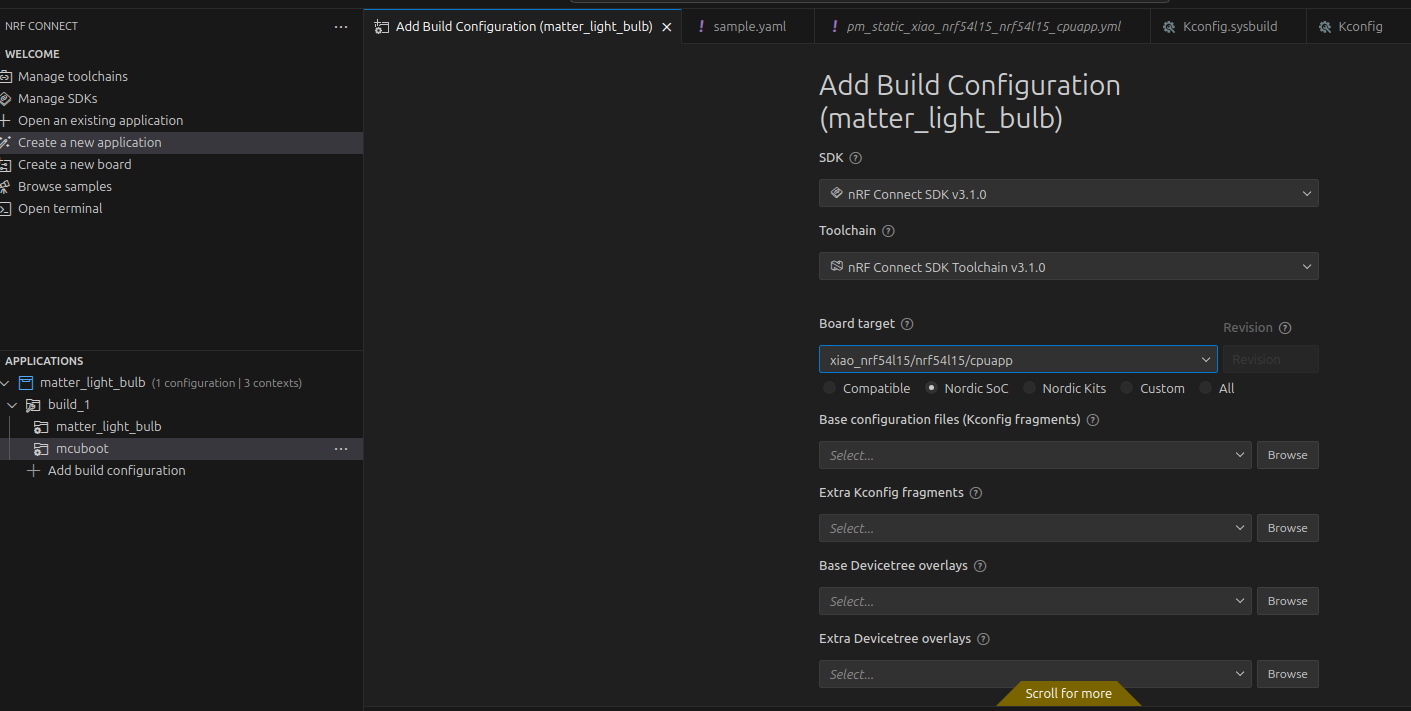Open the Board target dropdown
The height and width of the screenshot is (711, 1411).
[x=1017, y=360]
